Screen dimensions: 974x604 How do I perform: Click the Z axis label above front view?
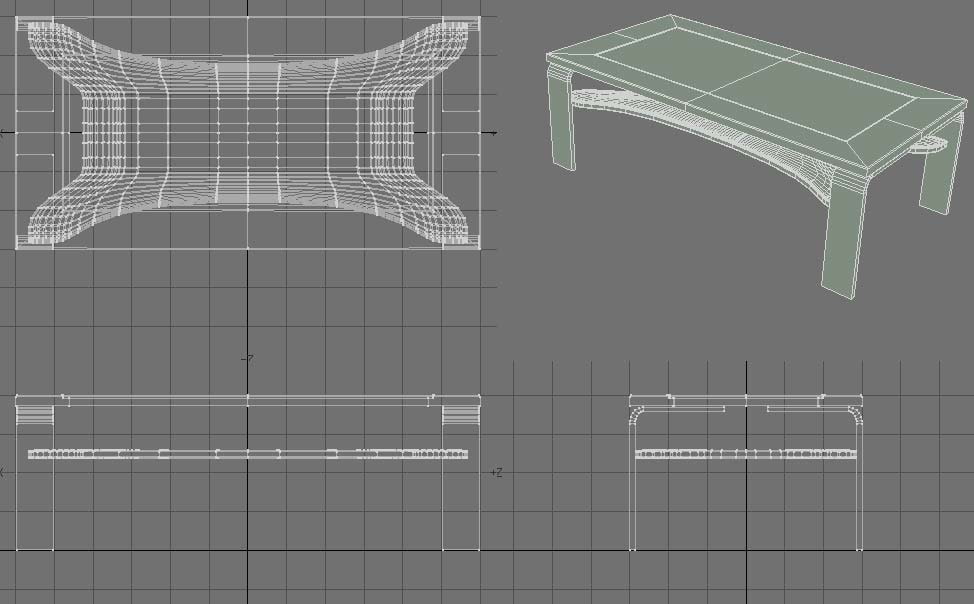(248, 359)
